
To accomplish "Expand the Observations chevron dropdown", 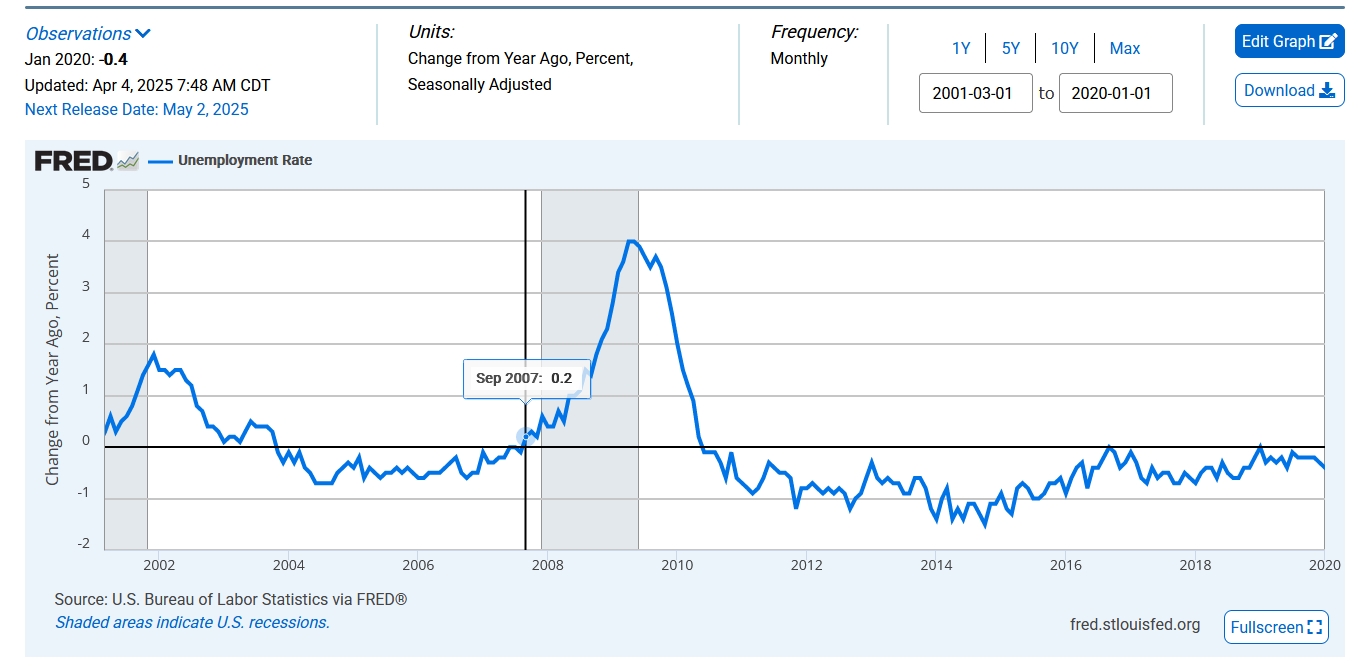I will (x=143, y=34).
